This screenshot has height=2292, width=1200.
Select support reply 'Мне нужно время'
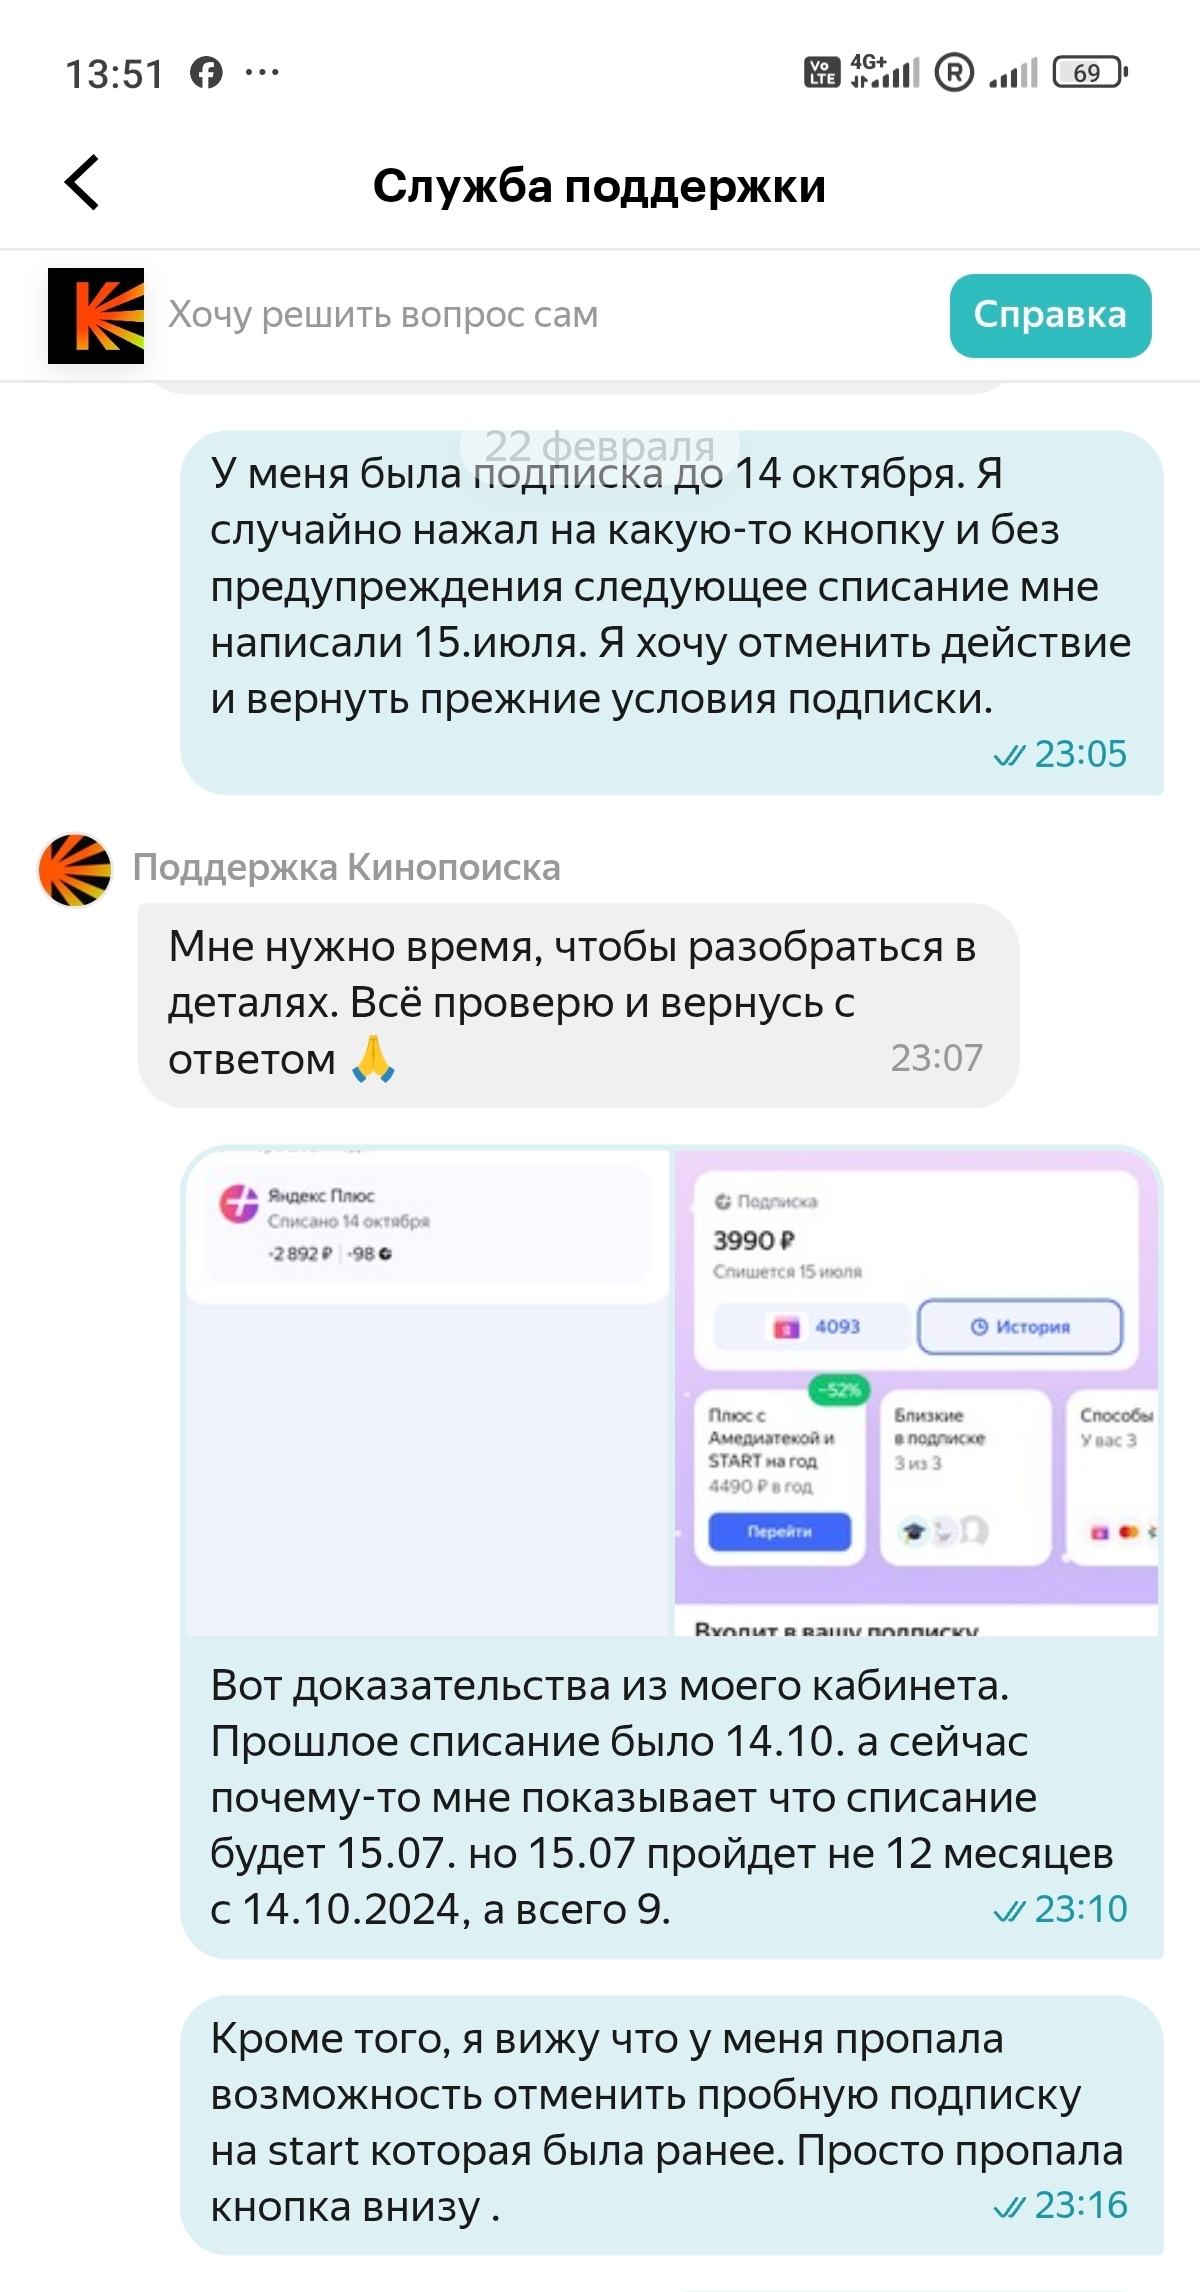click(x=578, y=1005)
